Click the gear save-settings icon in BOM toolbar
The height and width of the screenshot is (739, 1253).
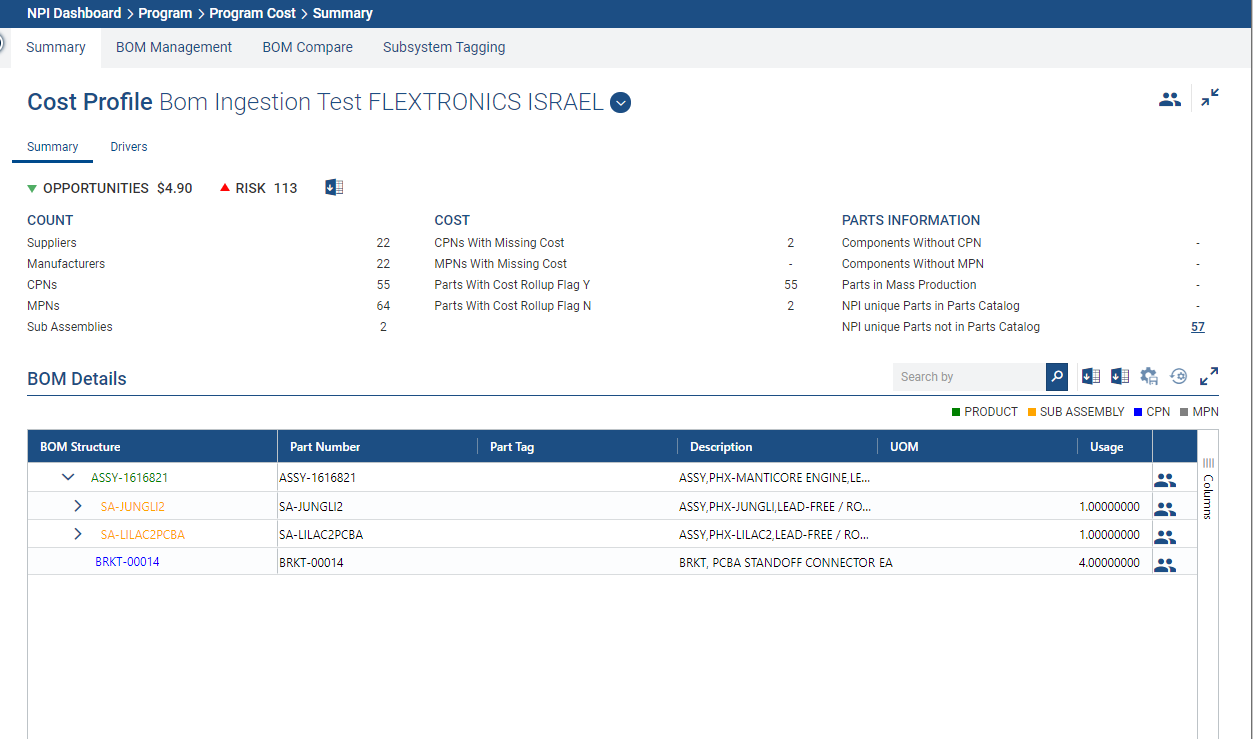pos(1149,377)
